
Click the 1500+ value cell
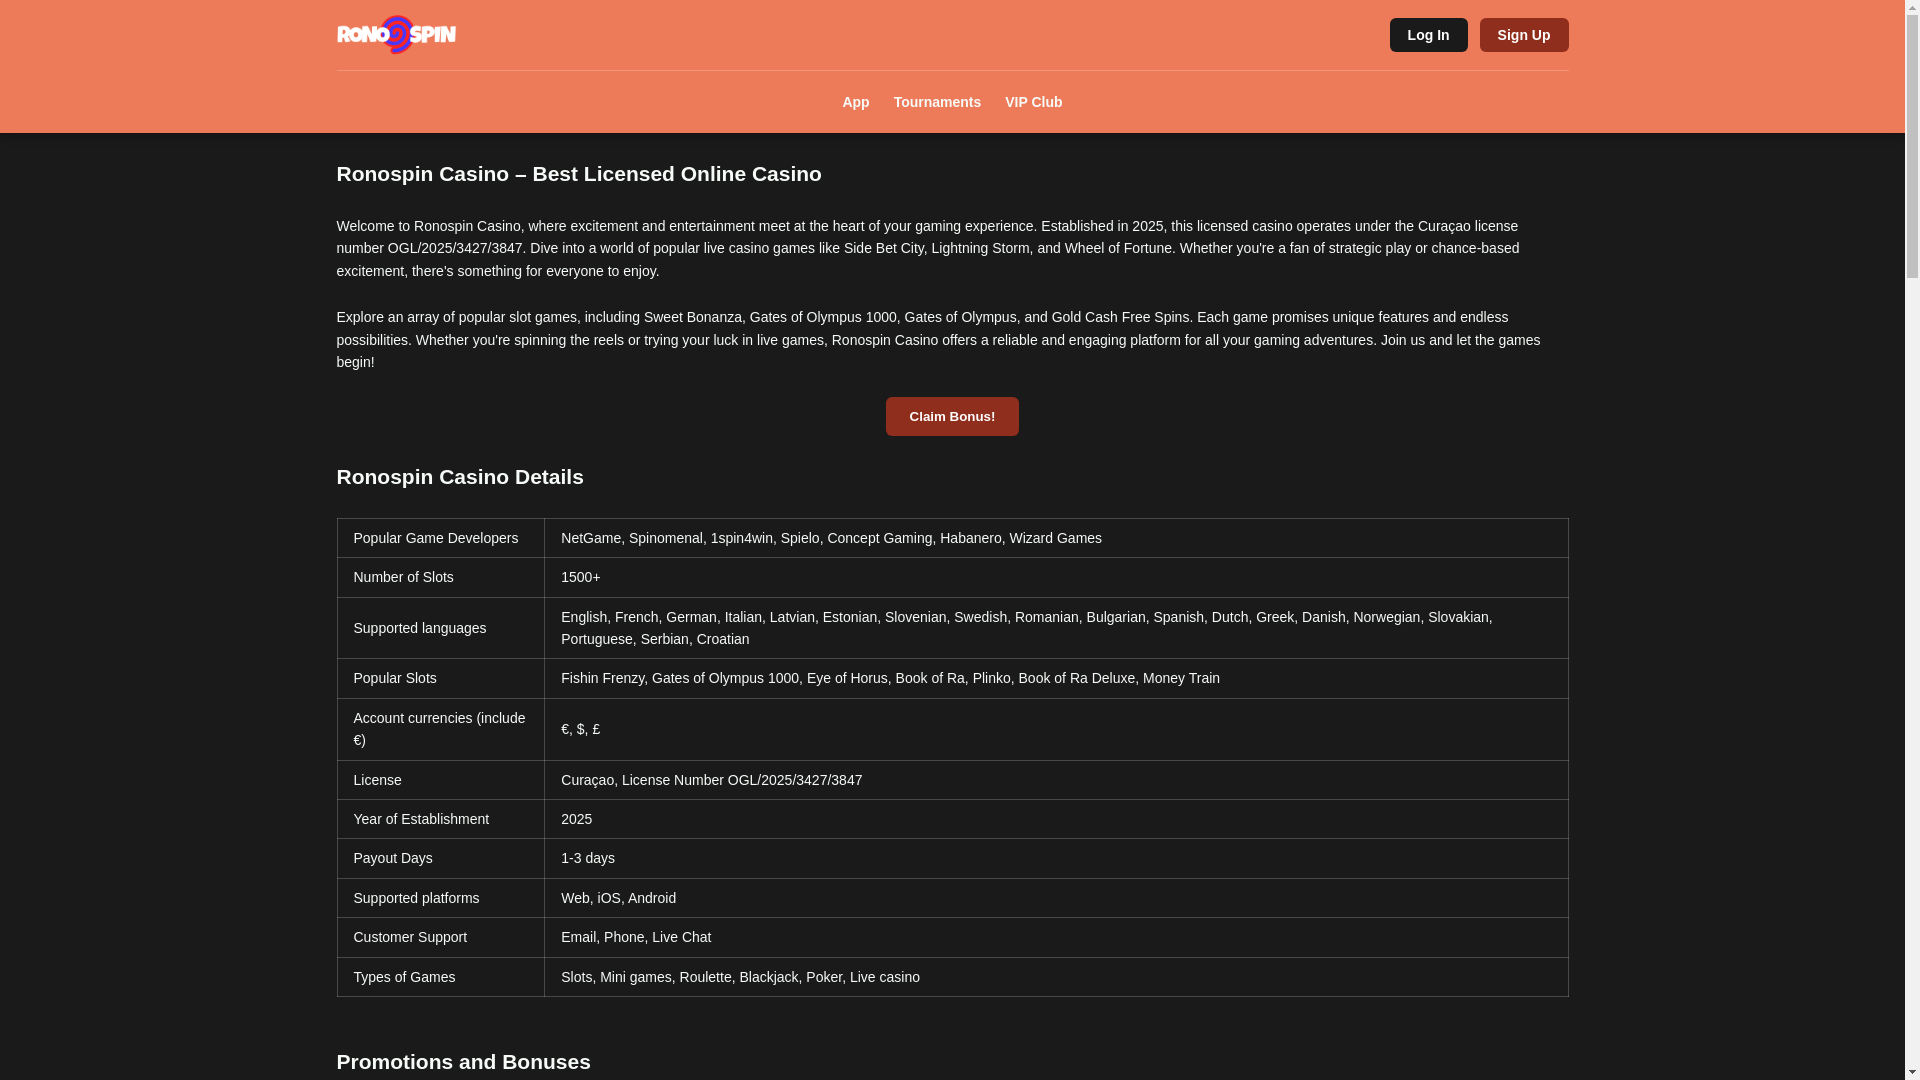(x=1056, y=577)
